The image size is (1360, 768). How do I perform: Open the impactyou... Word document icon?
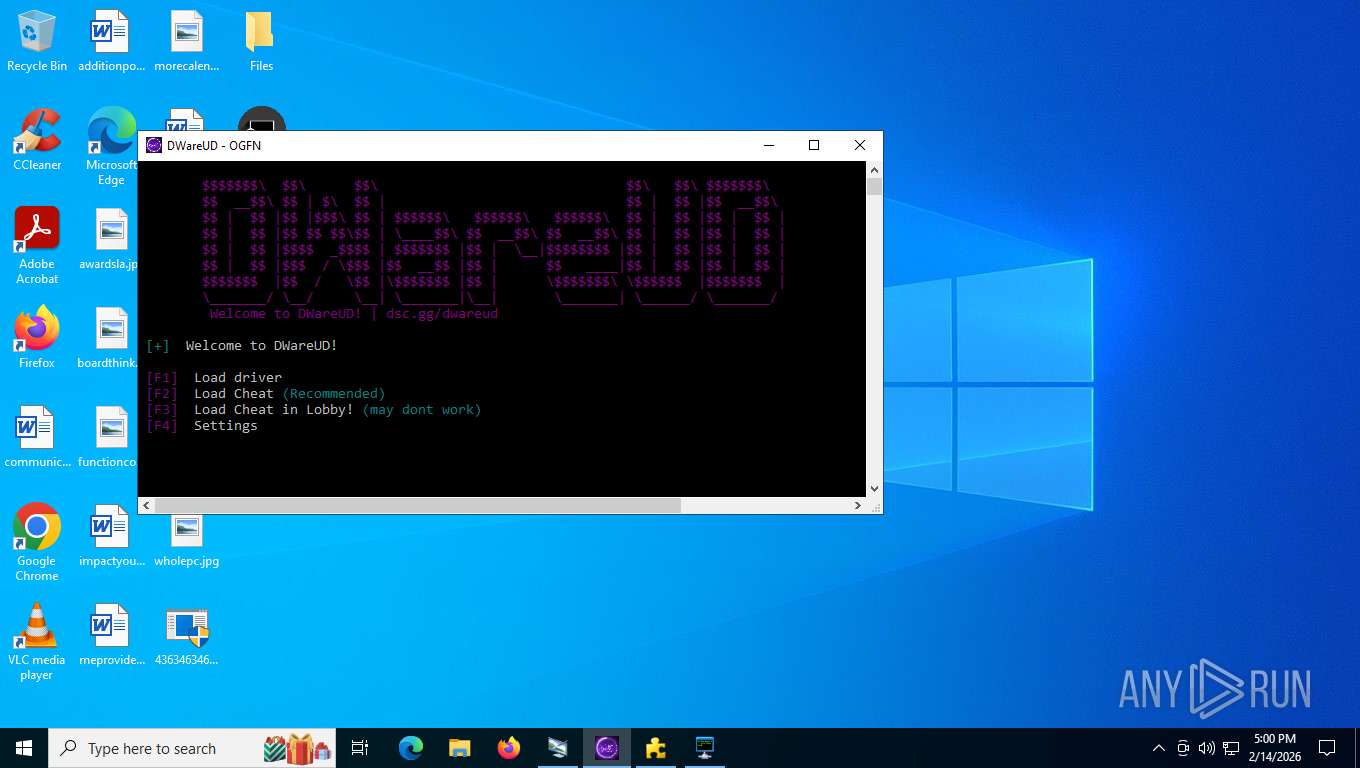point(110,536)
